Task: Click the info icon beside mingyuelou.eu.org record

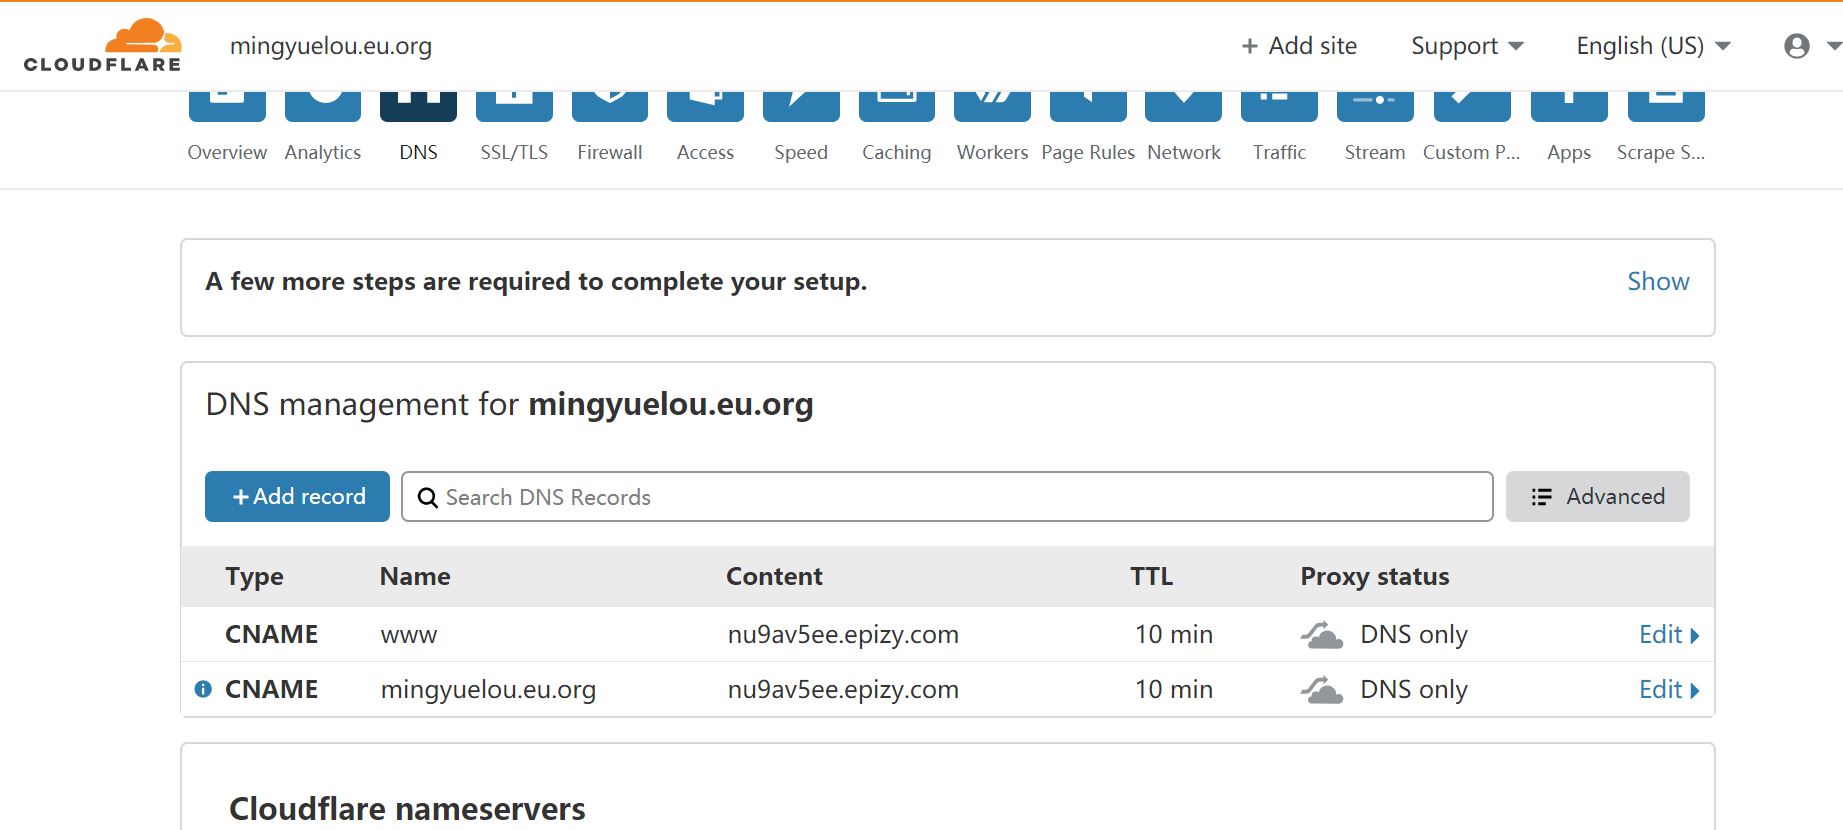Action: 203,689
